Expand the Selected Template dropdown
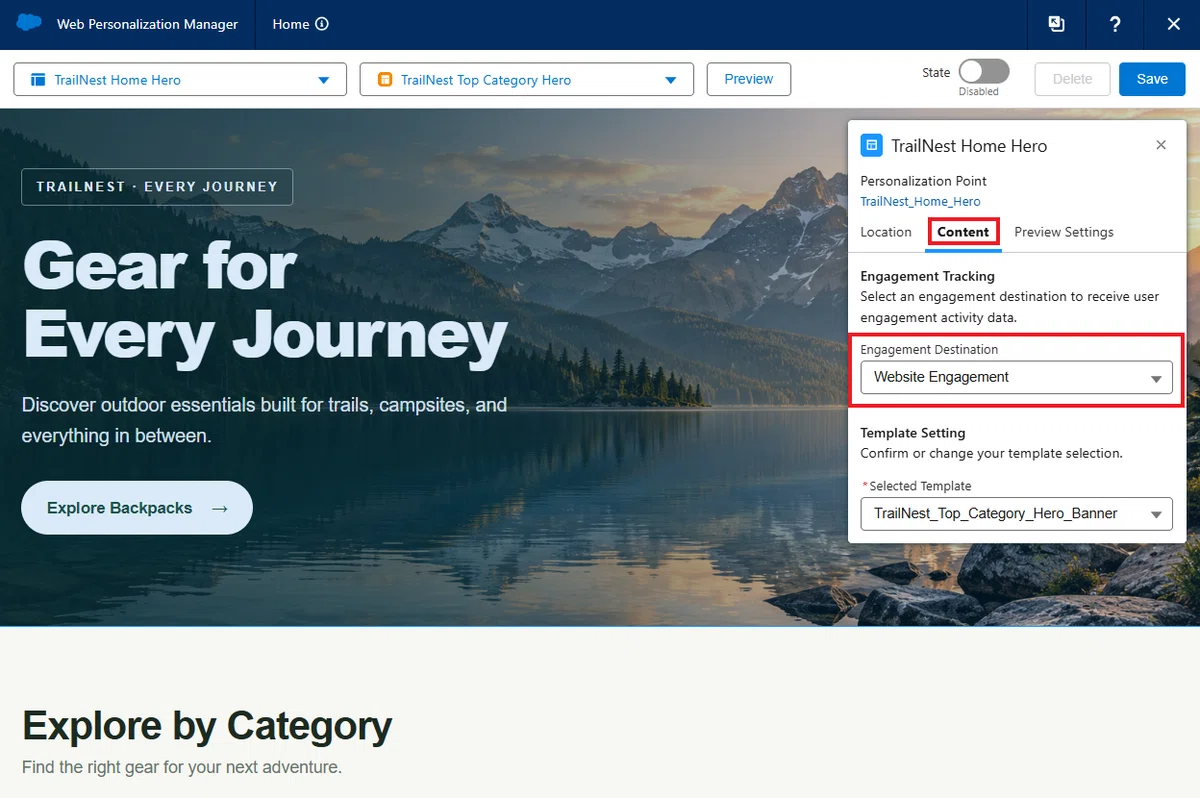The height and width of the screenshot is (798, 1200). [1016, 513]
